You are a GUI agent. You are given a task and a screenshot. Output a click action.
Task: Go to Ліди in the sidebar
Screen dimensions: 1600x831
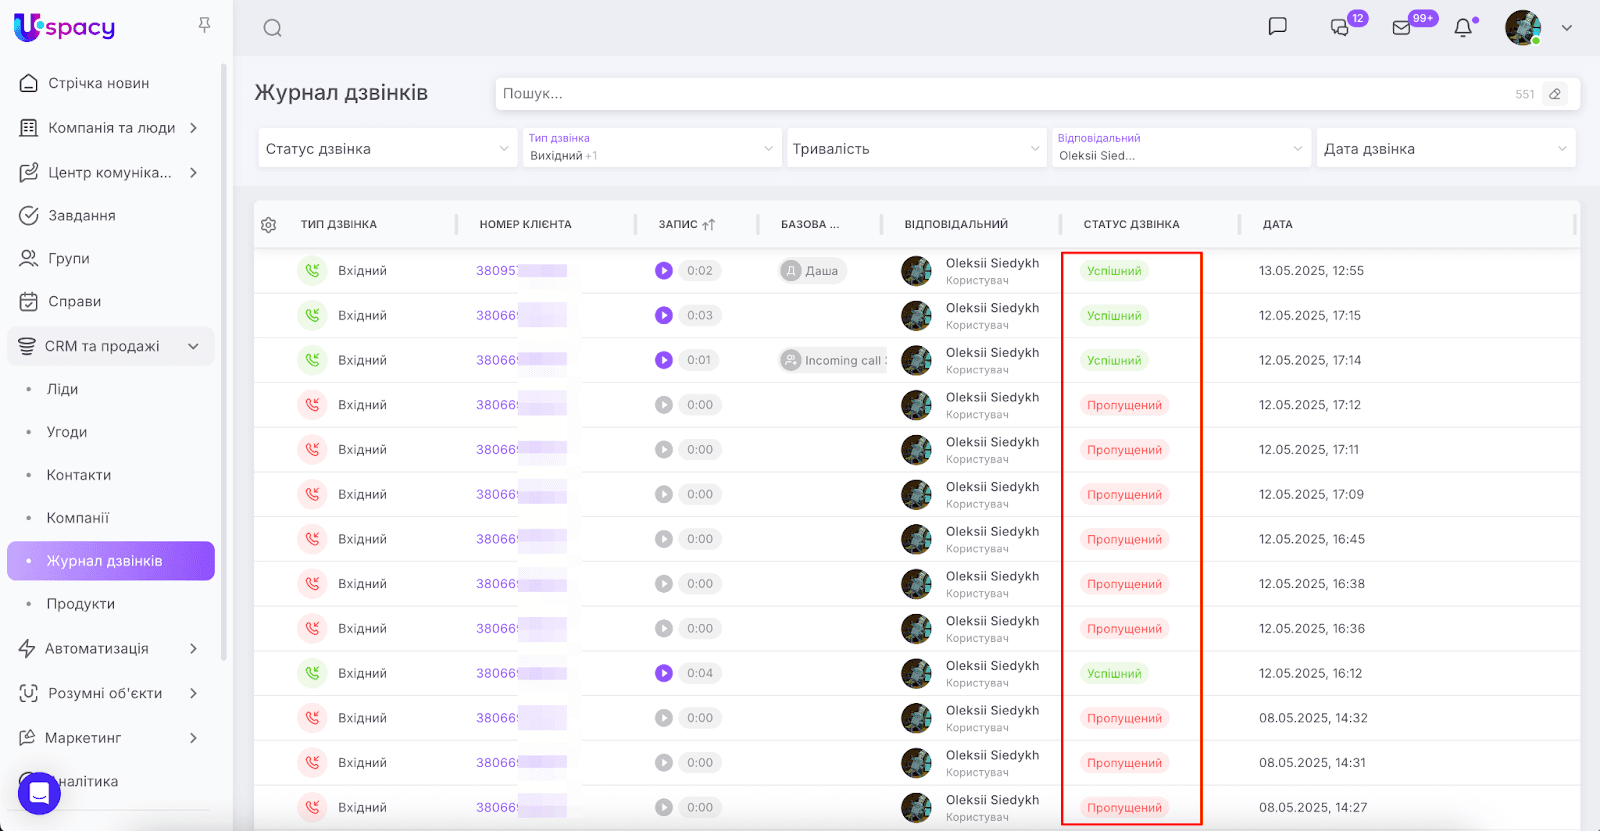(62, 389)
